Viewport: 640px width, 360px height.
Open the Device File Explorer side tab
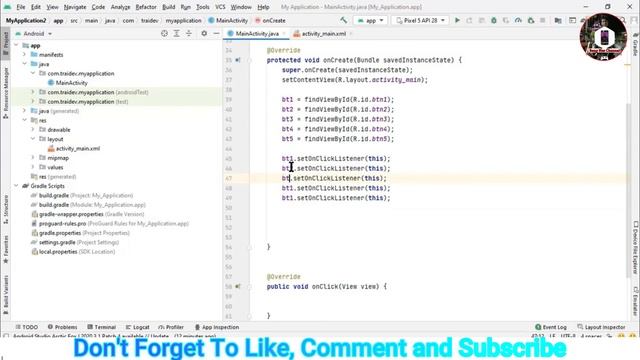pyautogui.click(x=635, y=247)
